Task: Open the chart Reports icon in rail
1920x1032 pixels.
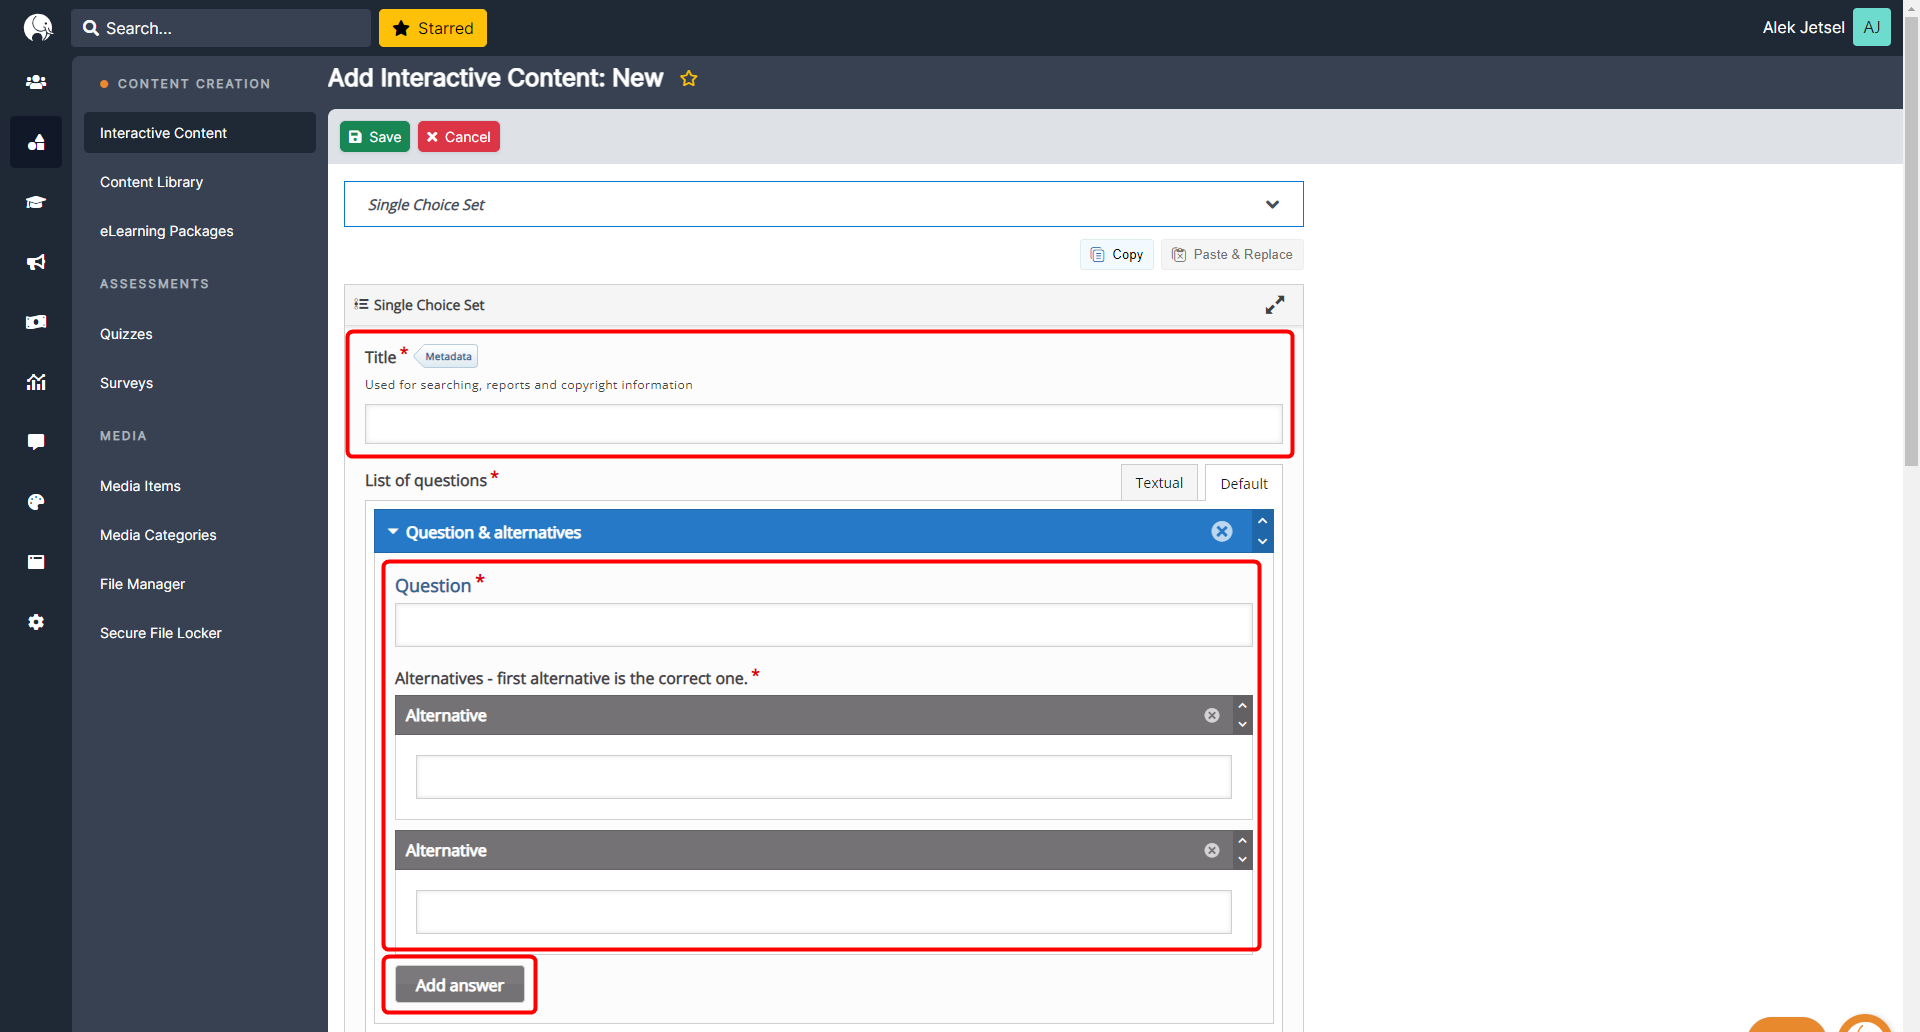Action: tap(36, 382)
